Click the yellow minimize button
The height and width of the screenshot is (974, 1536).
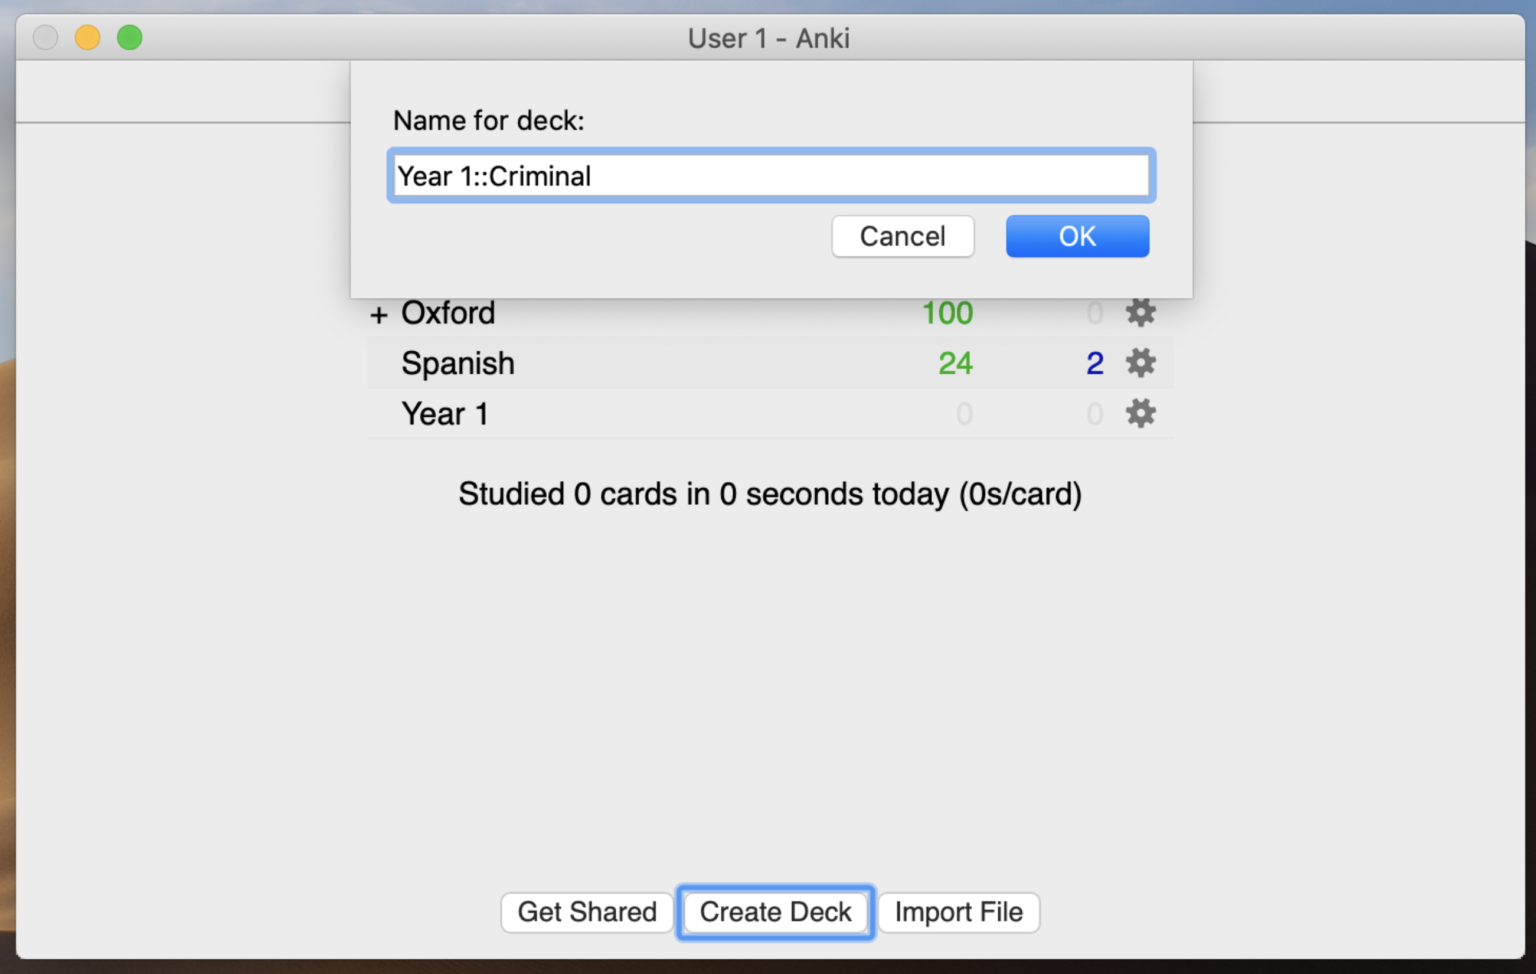[87, 36]
